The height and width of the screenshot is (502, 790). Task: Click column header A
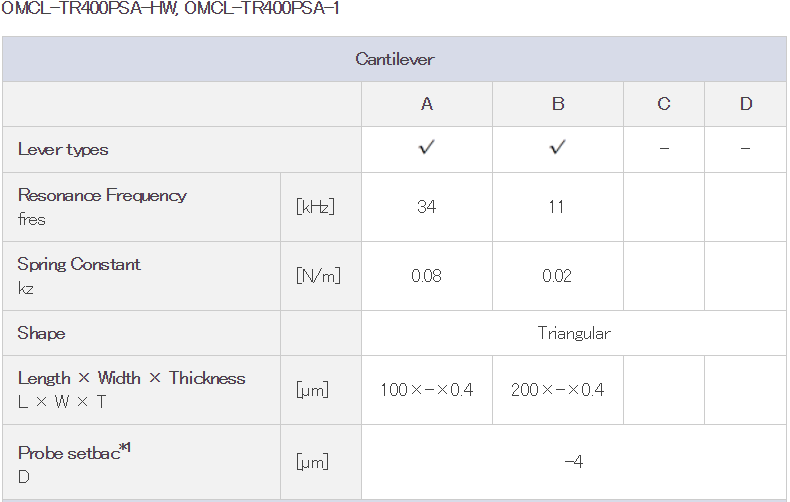427,104
